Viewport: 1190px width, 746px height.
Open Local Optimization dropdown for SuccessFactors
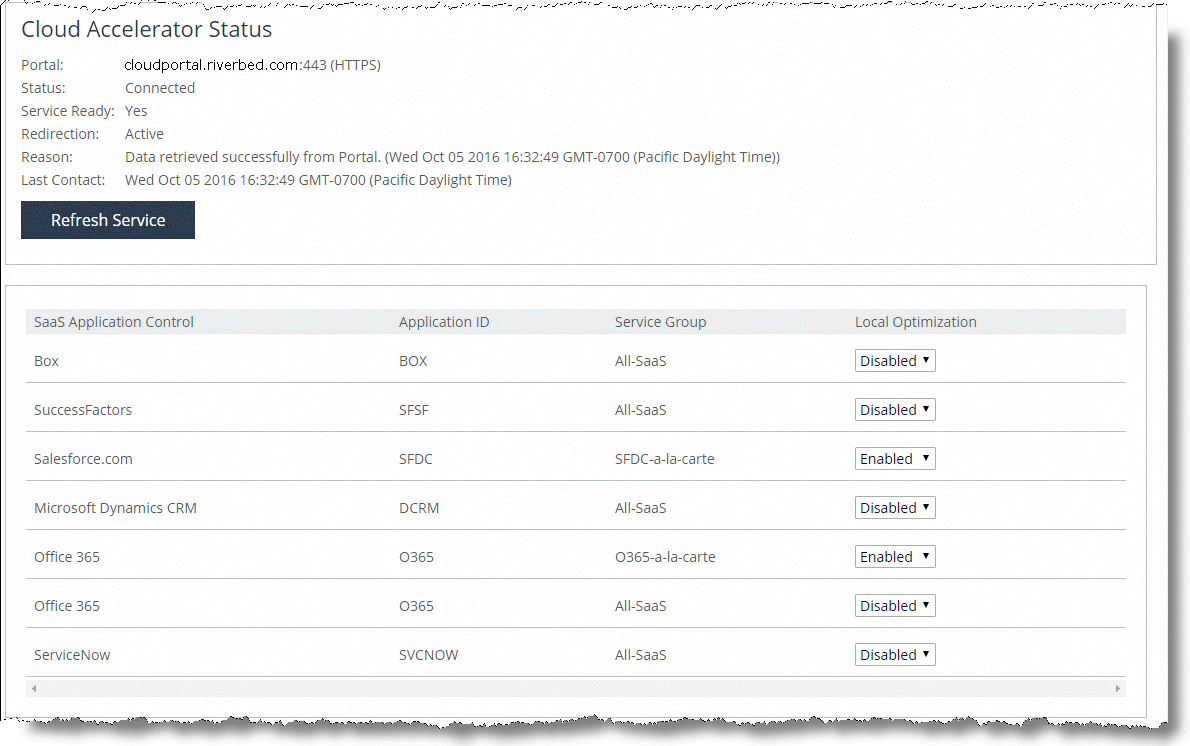(x=895, y=410)
